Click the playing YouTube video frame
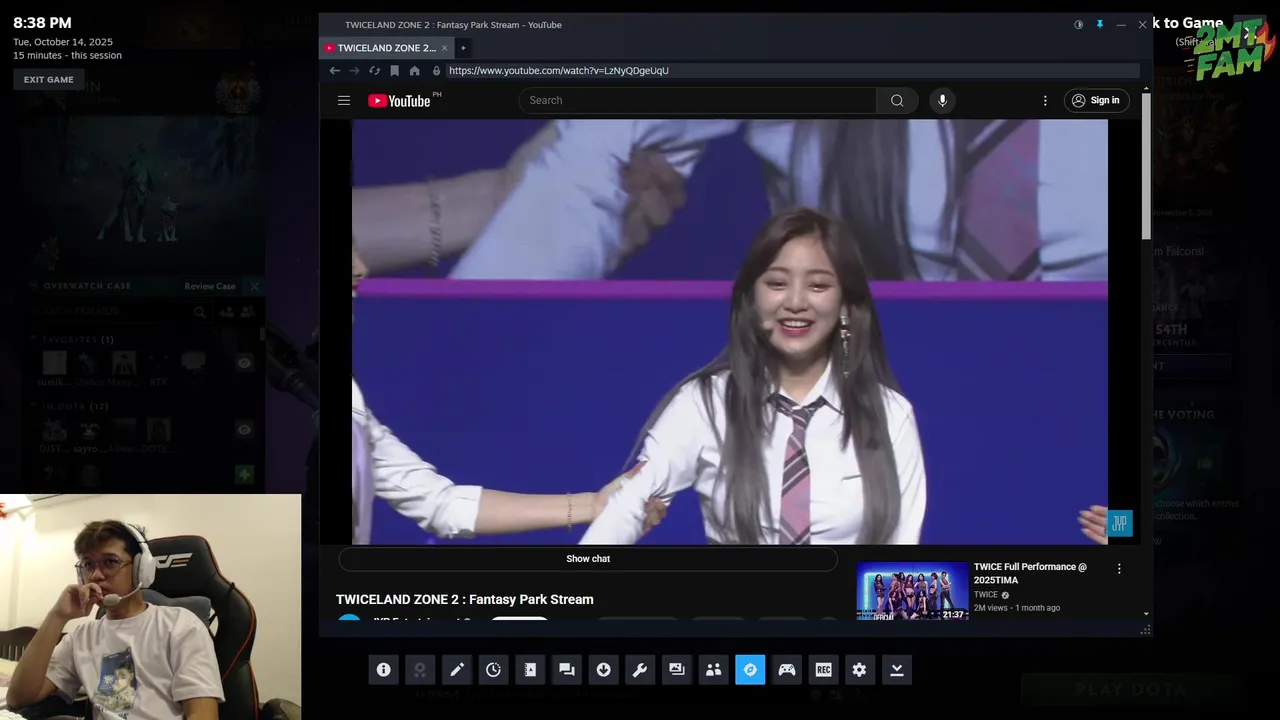The width and height of the screenshot is (1280, 720). click(x=730, y=332)
